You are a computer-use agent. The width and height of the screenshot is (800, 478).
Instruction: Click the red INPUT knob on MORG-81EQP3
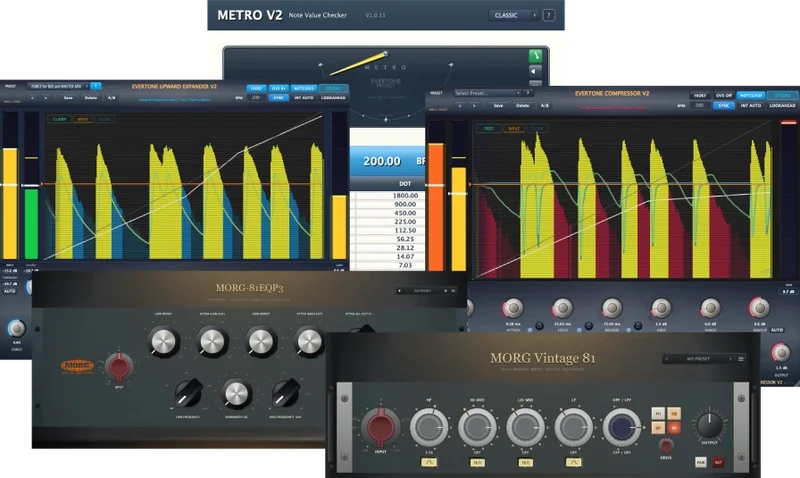click(x=119, y=366)
